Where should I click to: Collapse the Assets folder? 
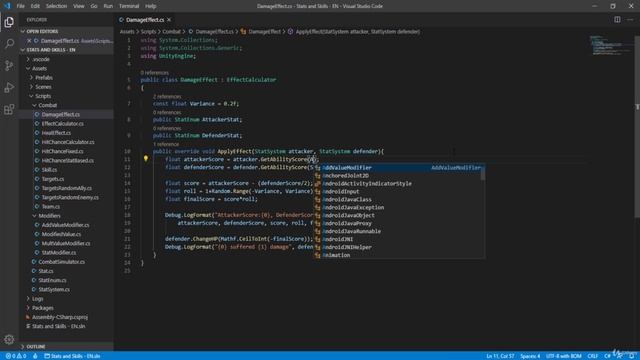(40, 68)
